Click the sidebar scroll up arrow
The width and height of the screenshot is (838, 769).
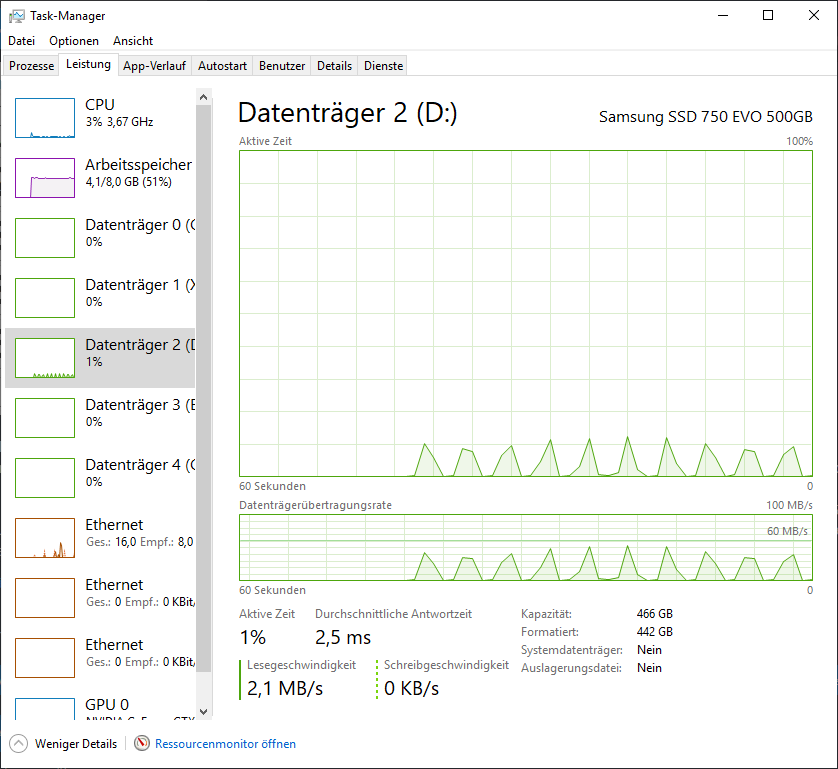204,97
